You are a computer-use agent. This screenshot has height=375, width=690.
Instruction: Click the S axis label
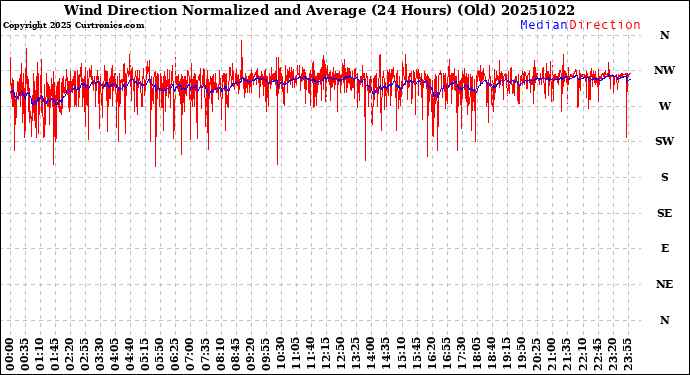[x=664, y=177]
